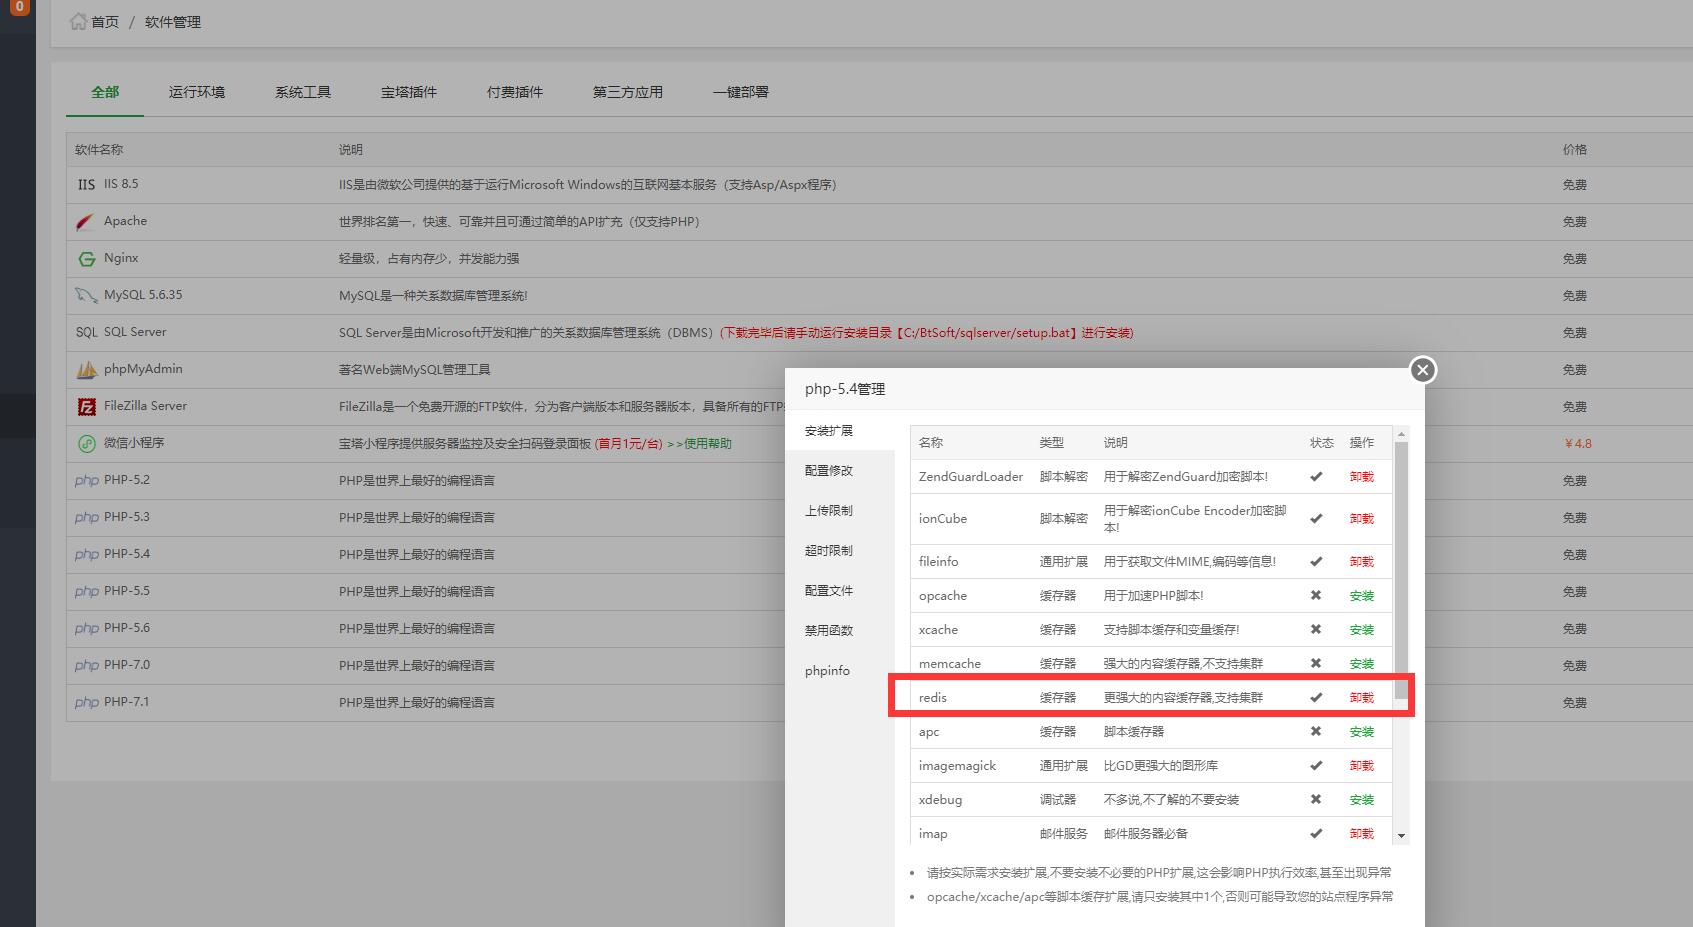Screen dimensions: 1693x927
Task: Install the opcache extension
Action: [1362, 596]
